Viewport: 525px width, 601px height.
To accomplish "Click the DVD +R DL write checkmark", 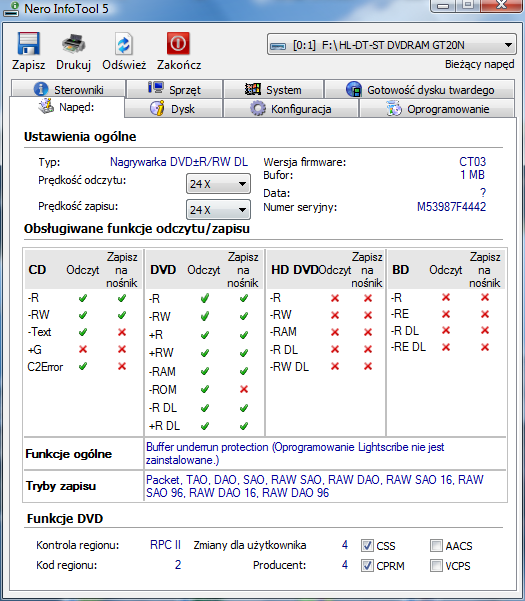I will click(x=244, y=425).
